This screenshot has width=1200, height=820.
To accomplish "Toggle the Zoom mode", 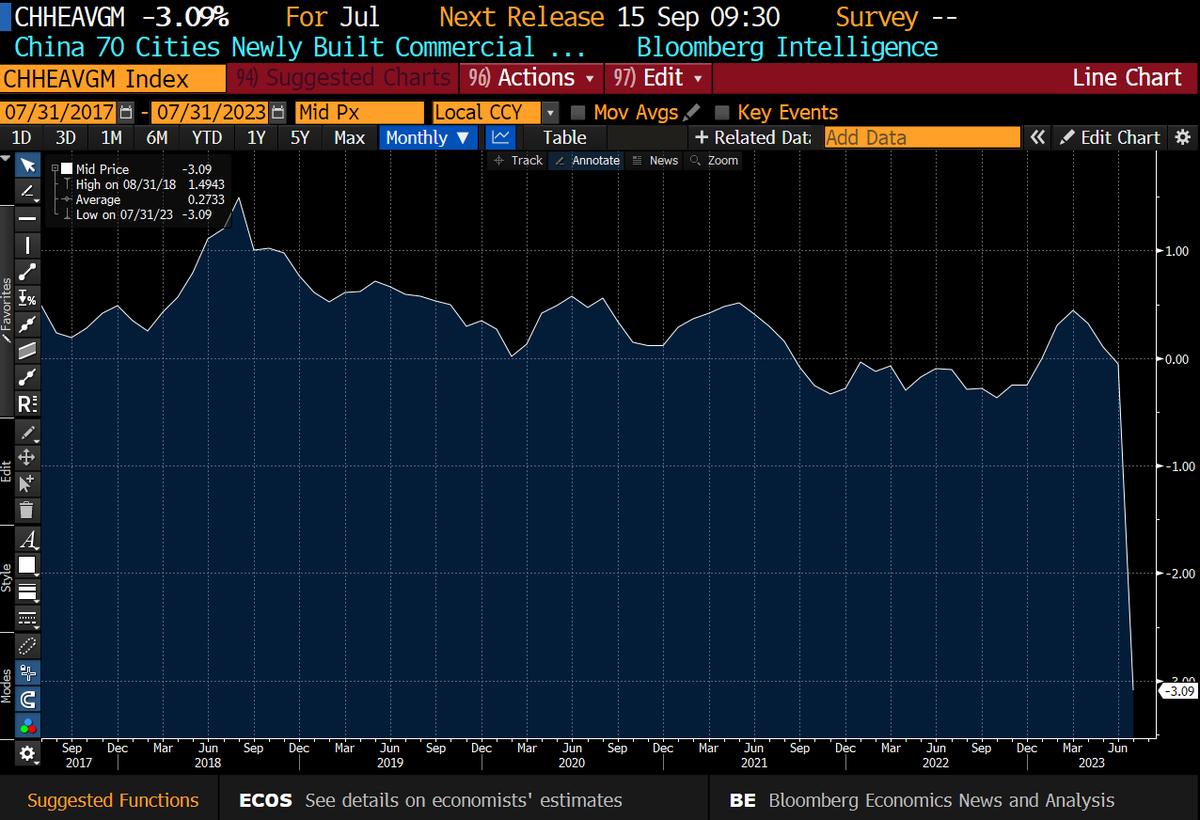I will 714,160.
